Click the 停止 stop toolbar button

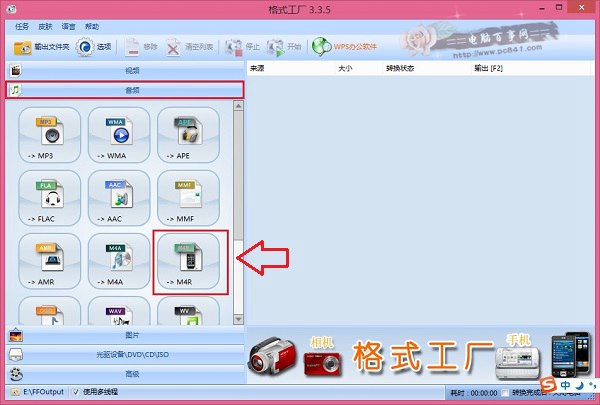point(242,47)
